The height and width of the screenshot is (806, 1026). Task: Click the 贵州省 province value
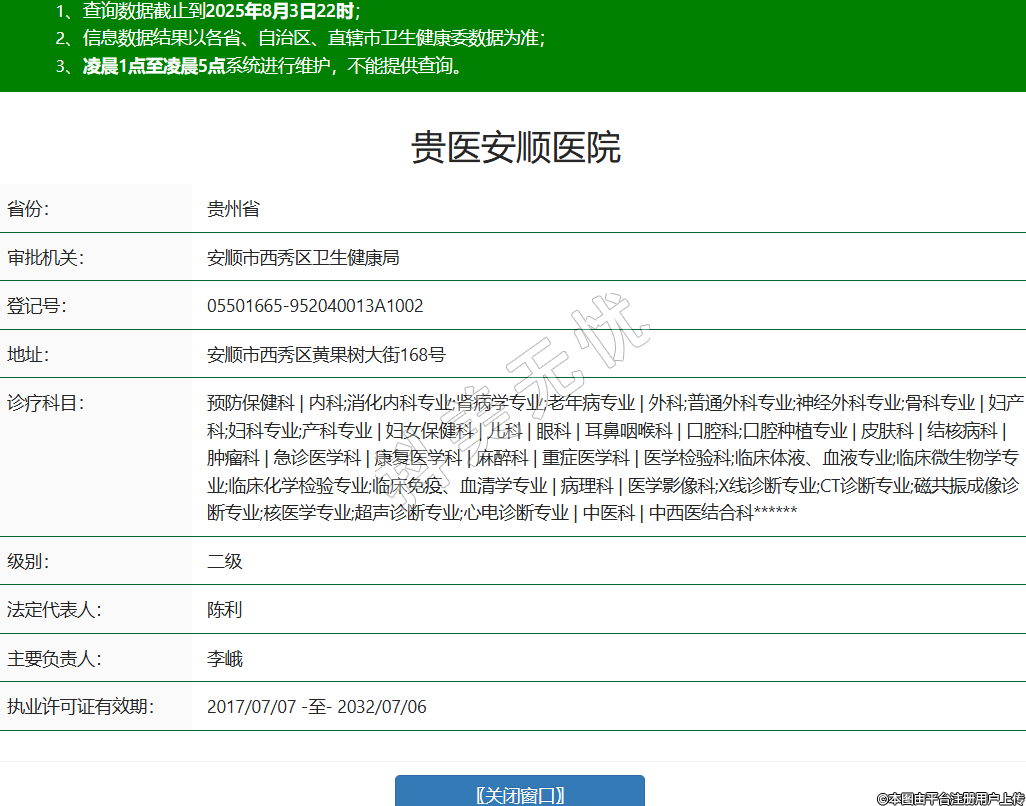pos(233,209)
